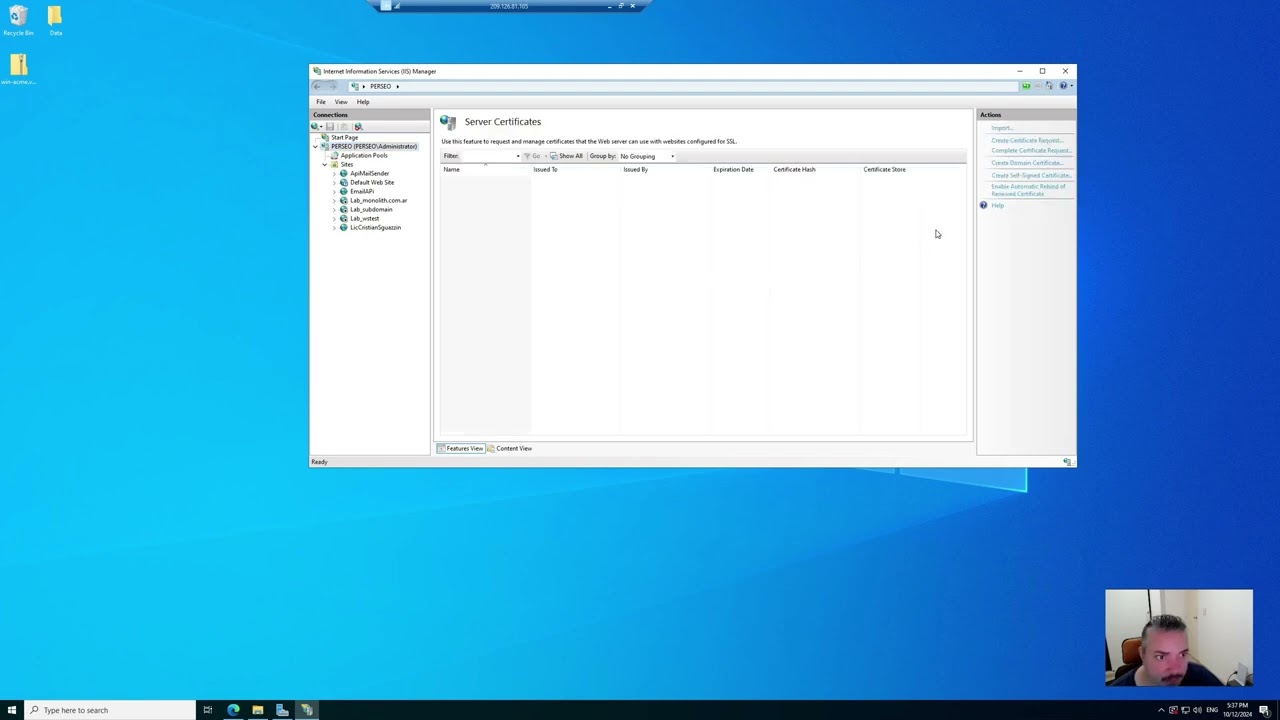
Task: Open File Explorer from the taskbar
Action: 257,710
